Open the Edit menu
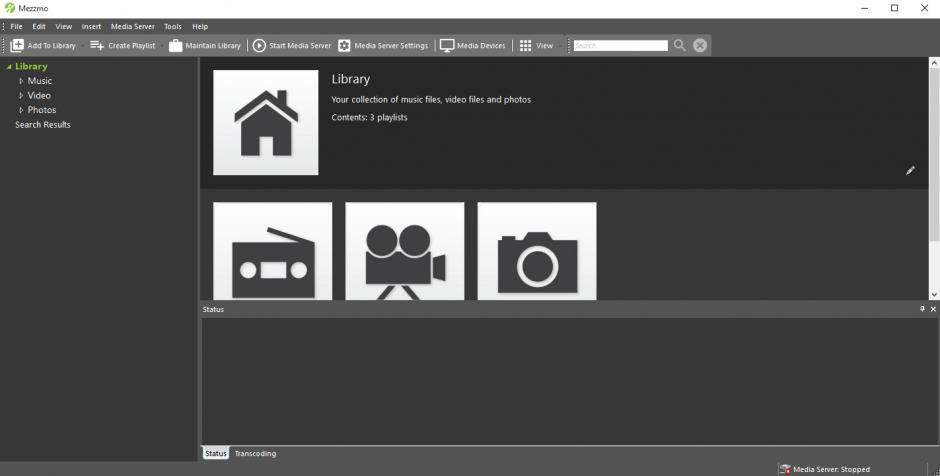 pyautogui.click(x=39, y=26)
